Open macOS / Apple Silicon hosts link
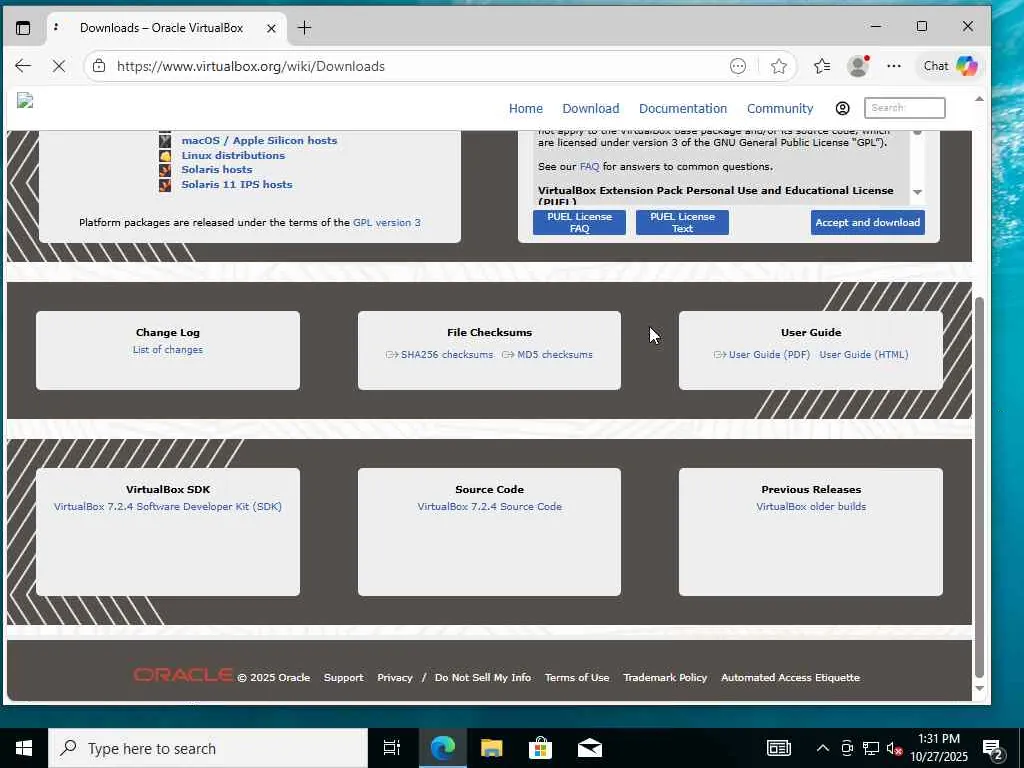The image size is (1024, 768). click(x=259, y=140)
